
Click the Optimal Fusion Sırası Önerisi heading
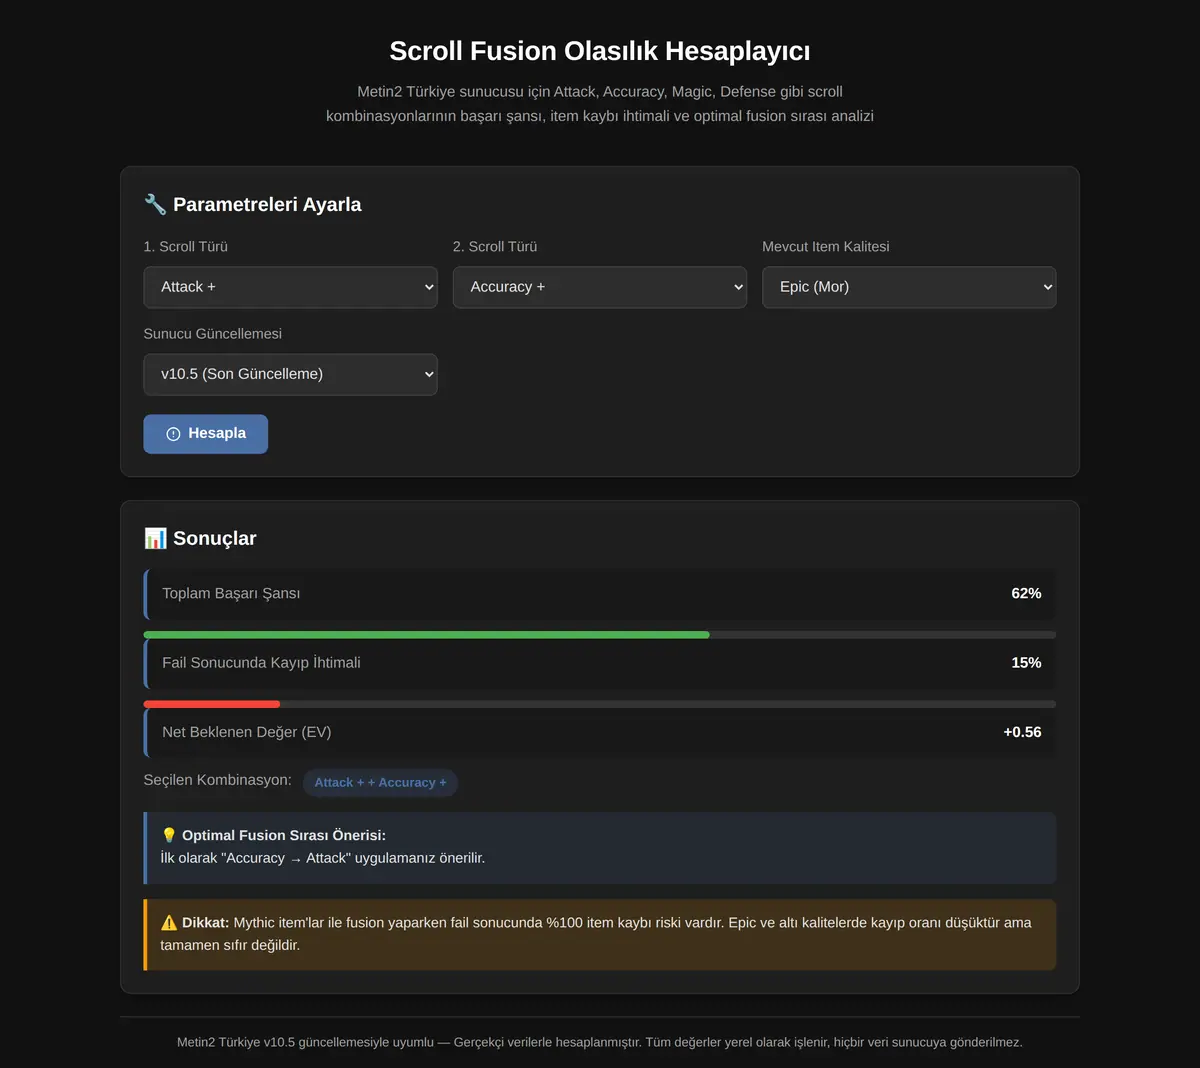point(284,835)
